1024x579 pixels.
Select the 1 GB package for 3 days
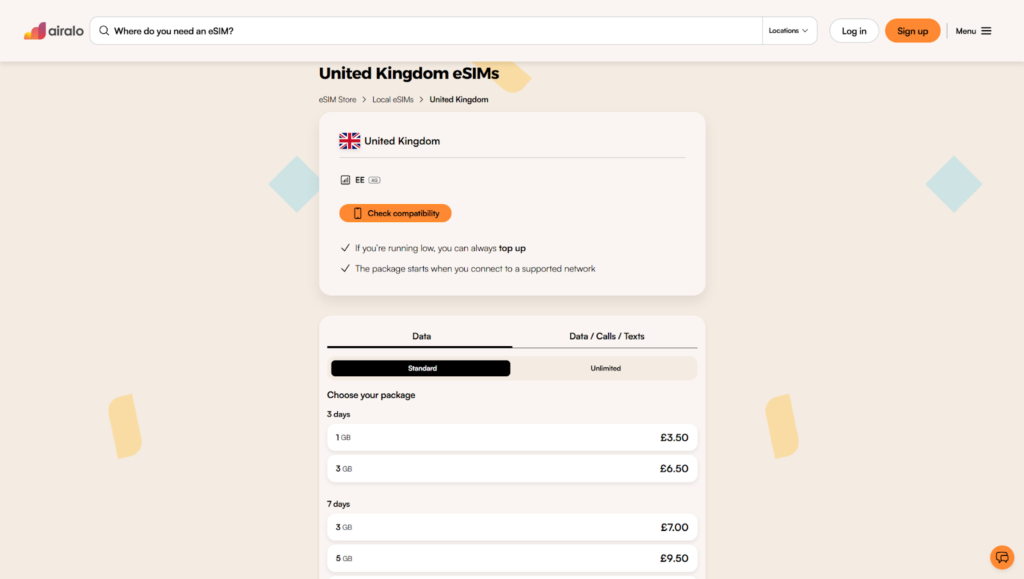[x=512, y=437]
